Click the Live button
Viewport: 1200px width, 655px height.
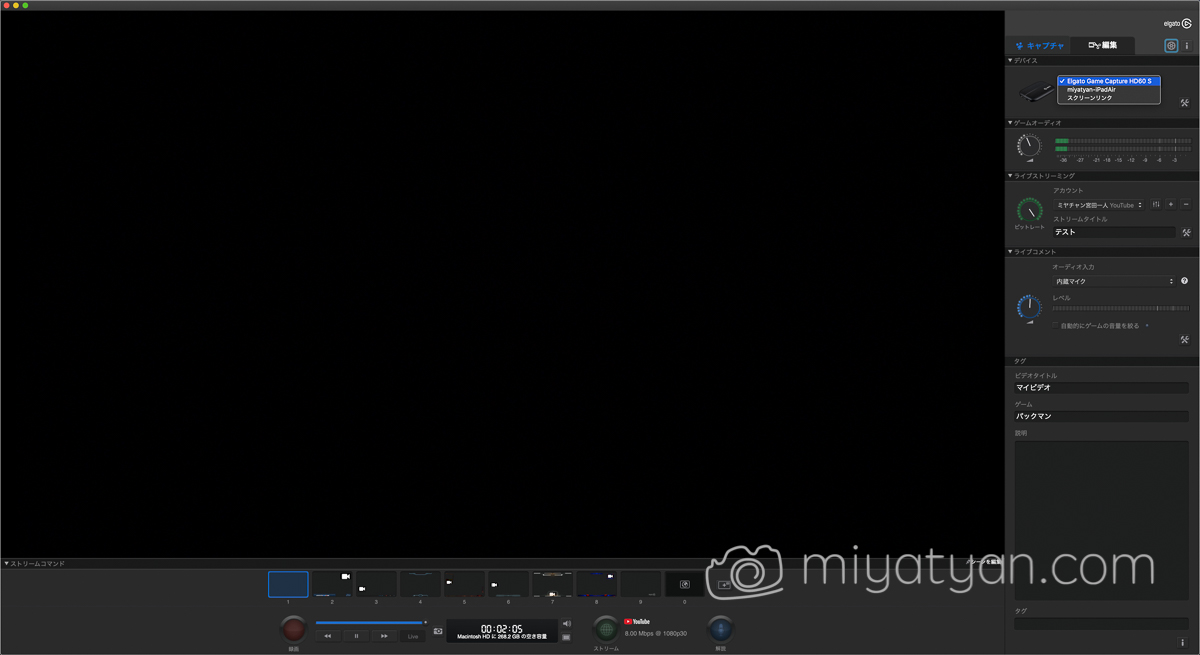click(x=412, y=636)
